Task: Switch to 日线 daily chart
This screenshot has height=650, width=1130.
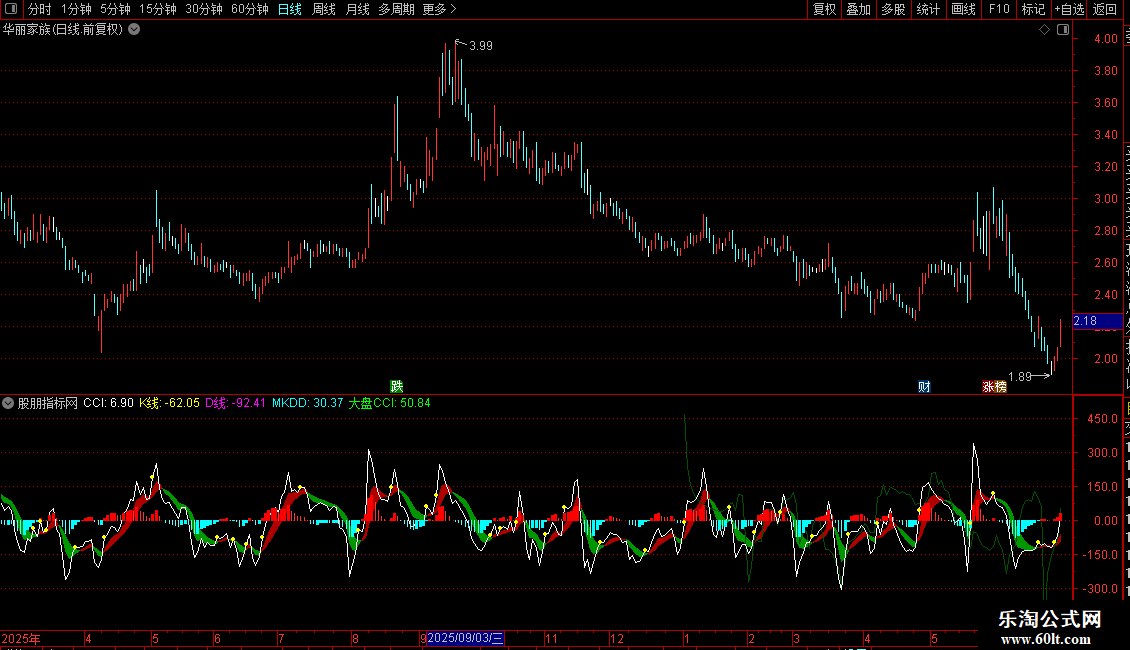Action: pos(290,9)
